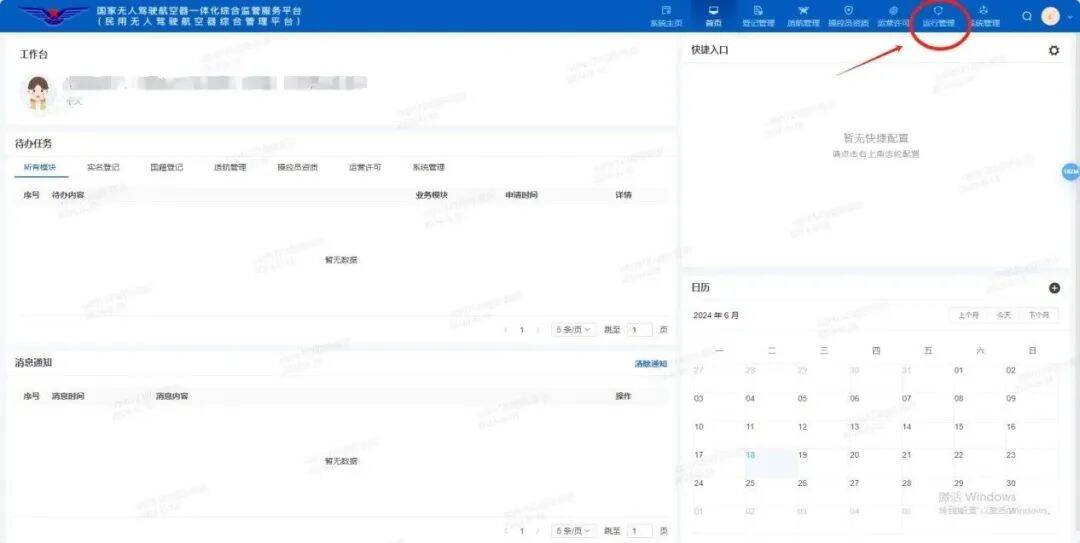The image size is (1080, 543).
Task: Add a calendar event with the plus icon
Action: coord(1054,288)
